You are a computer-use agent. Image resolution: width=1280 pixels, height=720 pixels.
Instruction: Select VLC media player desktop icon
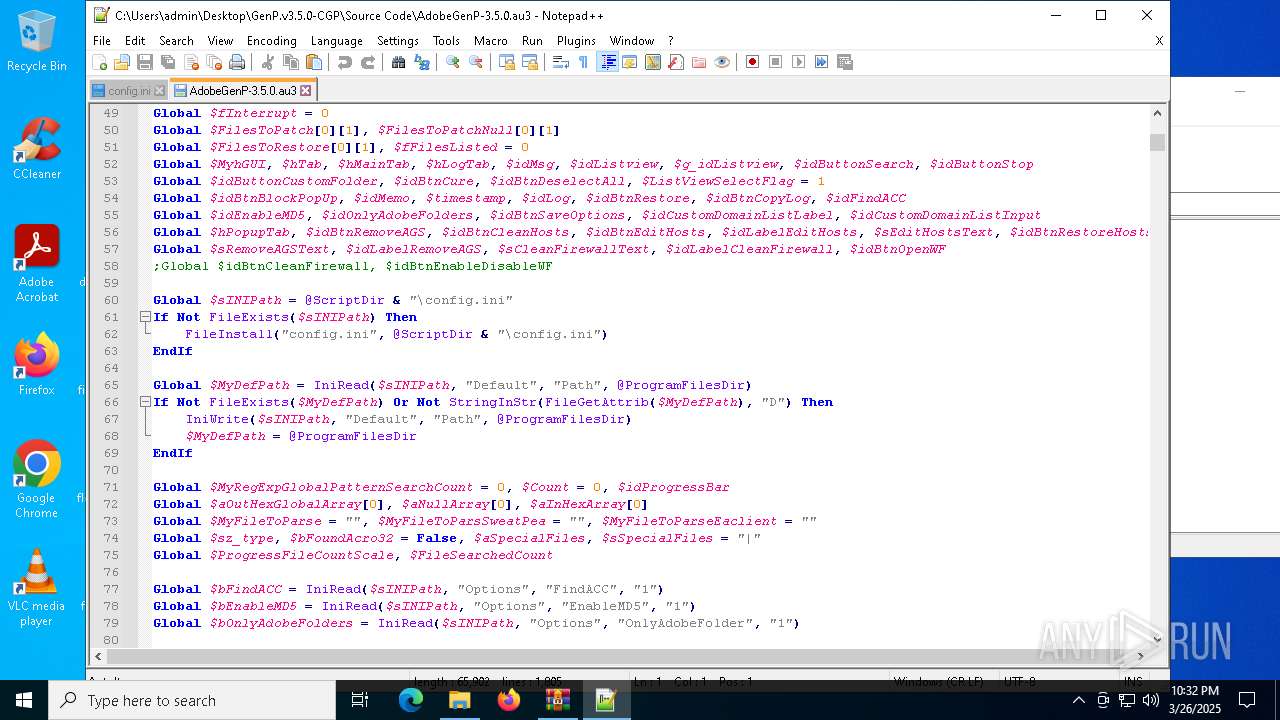point(36,588)
